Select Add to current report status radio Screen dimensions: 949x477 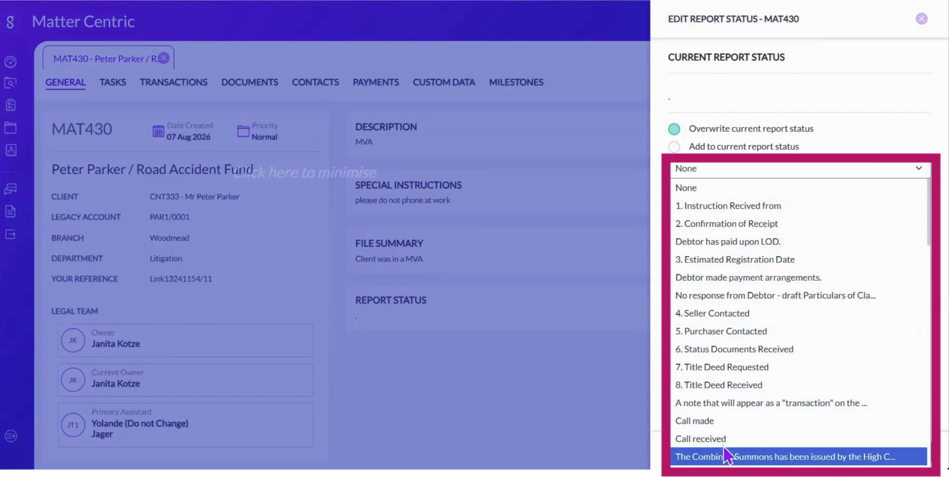[674, 146]
